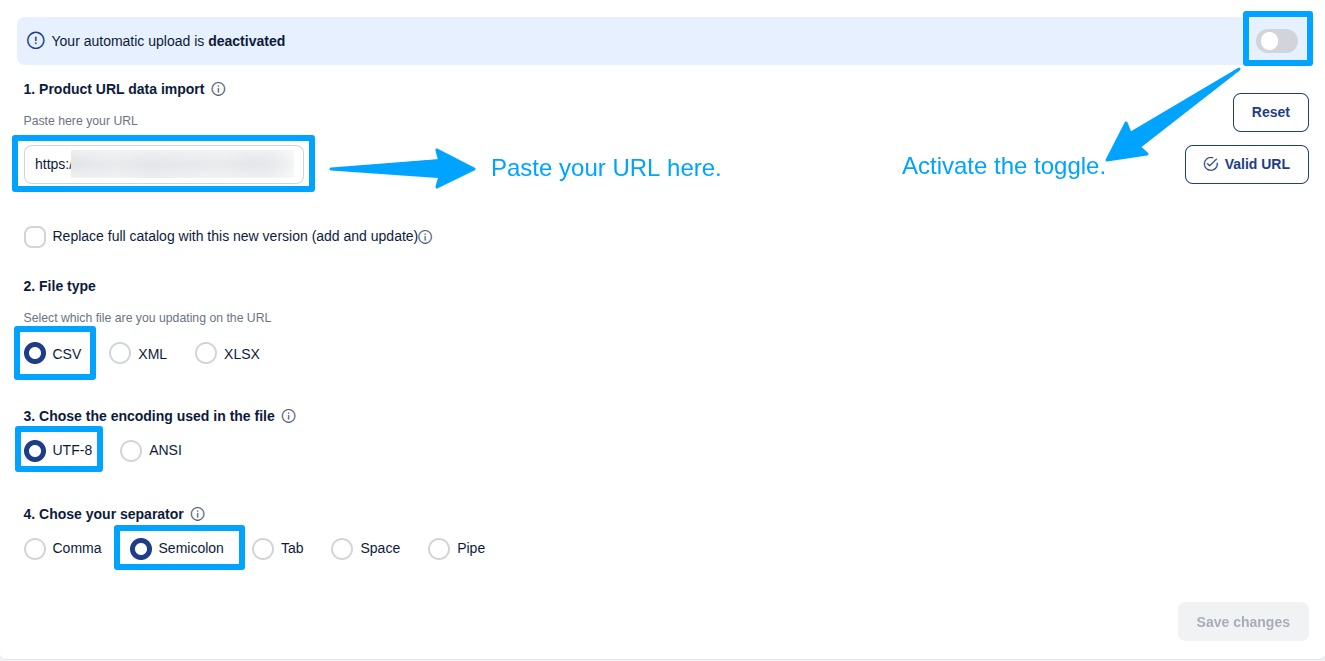This screenshot has width=1325, height=661.
Task: Click the Reset button
Action: pyautogui.click(x=1270, y=112)
